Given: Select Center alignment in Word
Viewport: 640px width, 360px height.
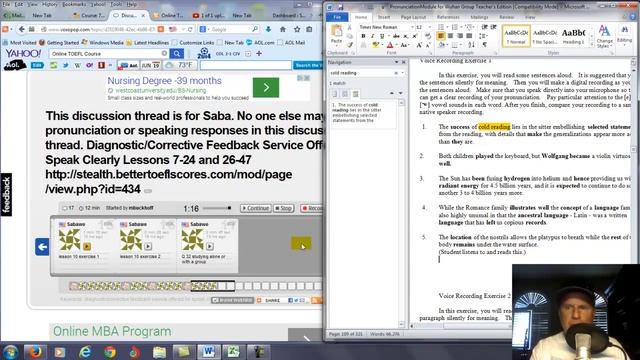Looking at the screenshot, I should pyautogui.click(x=450, y=36).
